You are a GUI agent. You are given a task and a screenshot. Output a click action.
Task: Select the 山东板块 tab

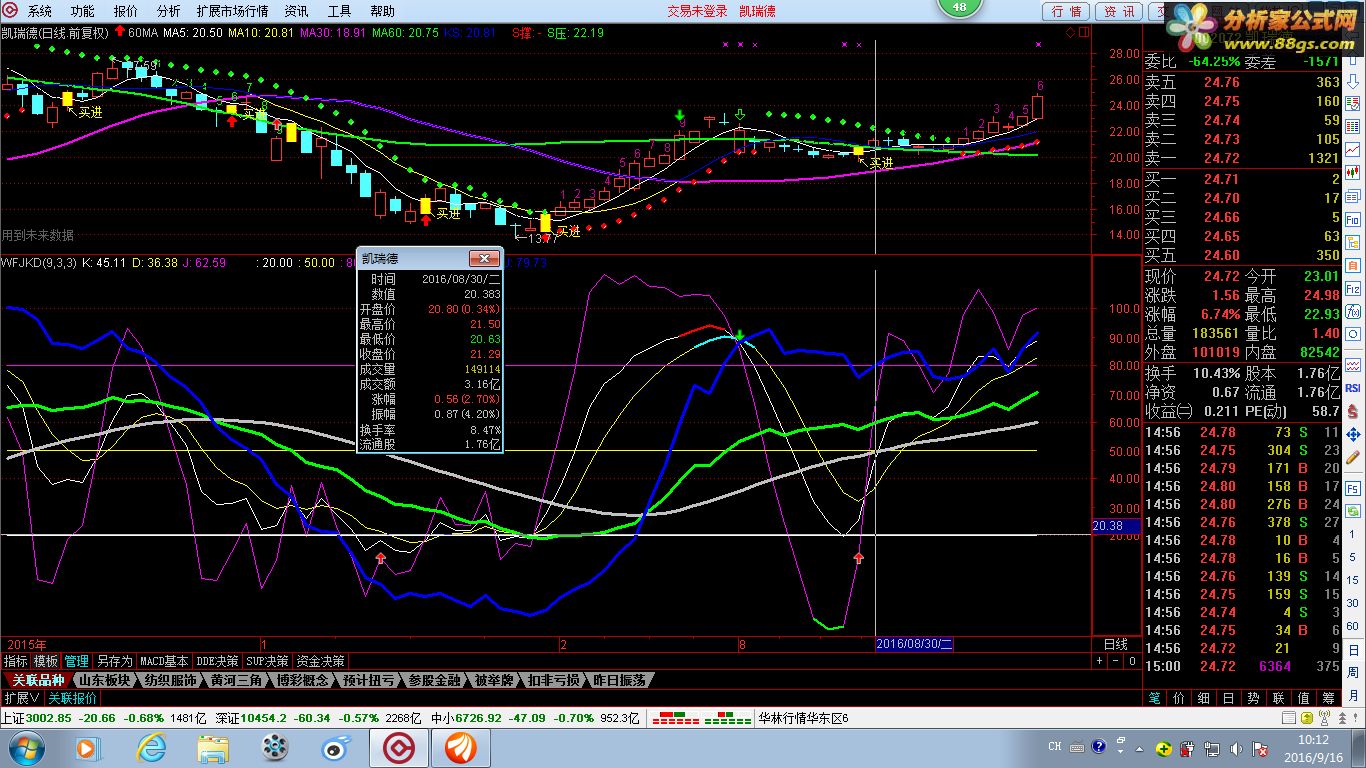(x=105, y=680)
